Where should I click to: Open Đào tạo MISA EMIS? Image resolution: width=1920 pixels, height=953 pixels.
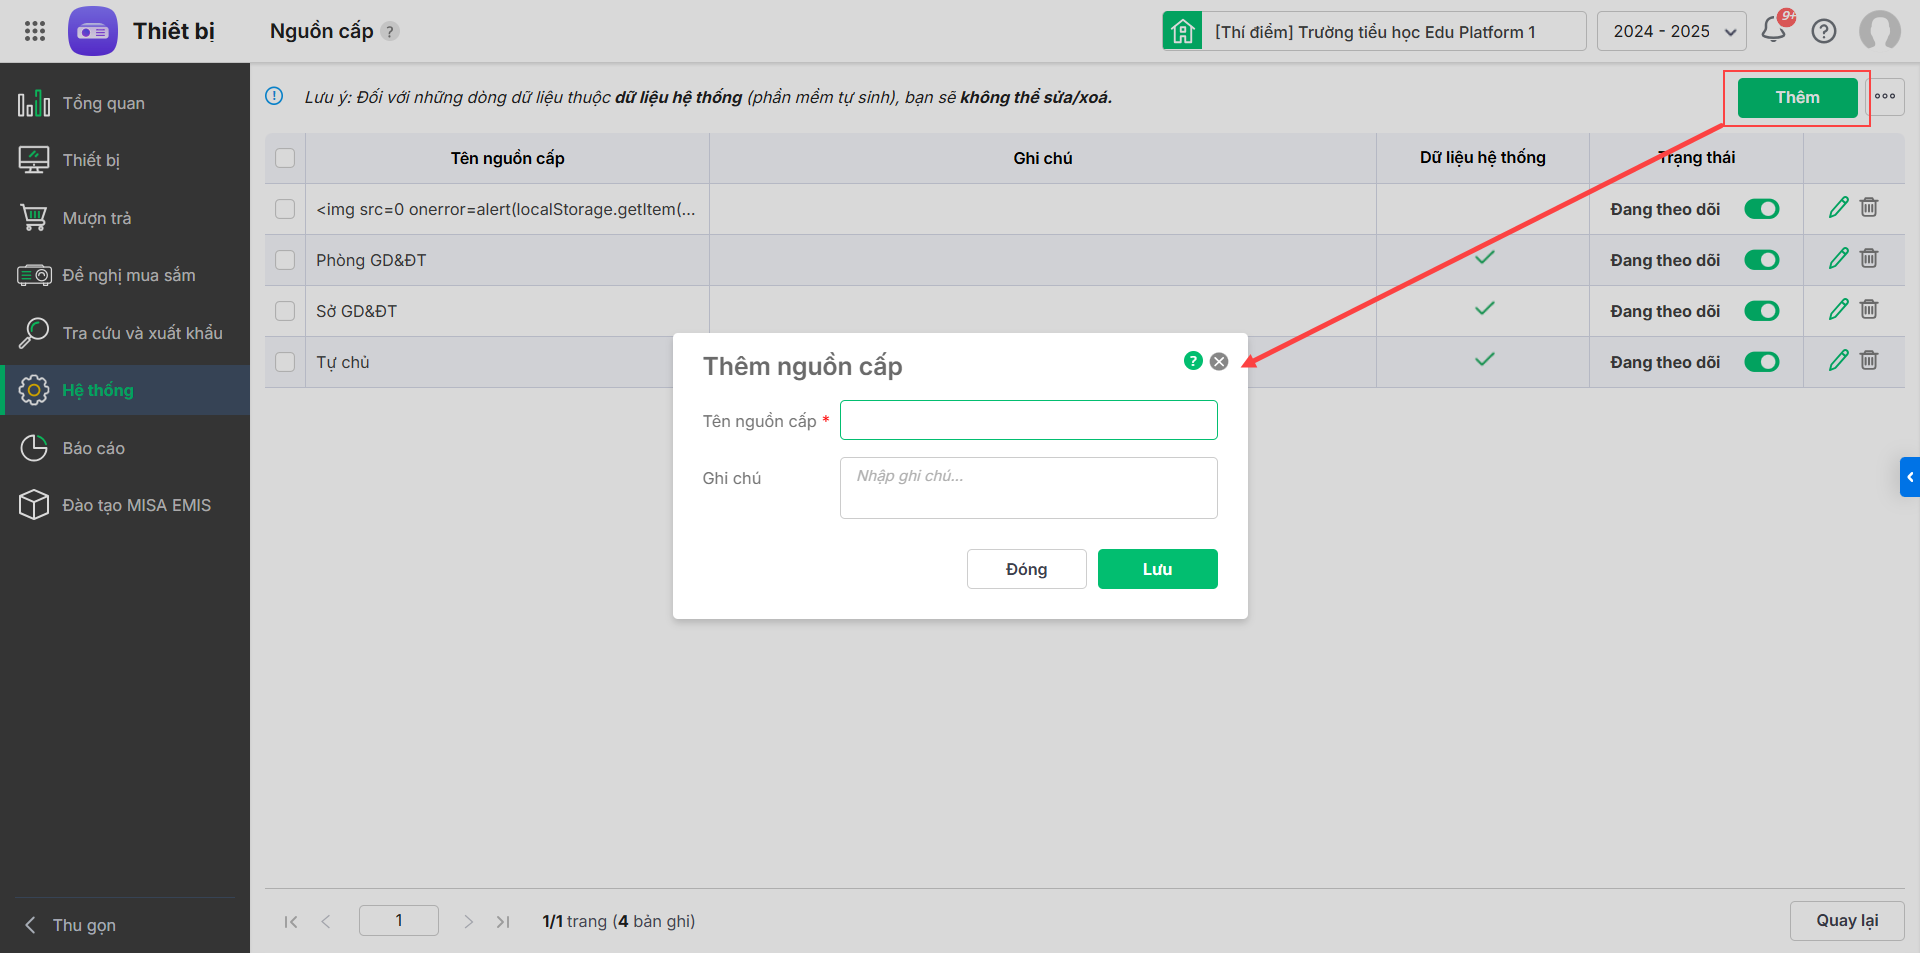pos(125,505)
